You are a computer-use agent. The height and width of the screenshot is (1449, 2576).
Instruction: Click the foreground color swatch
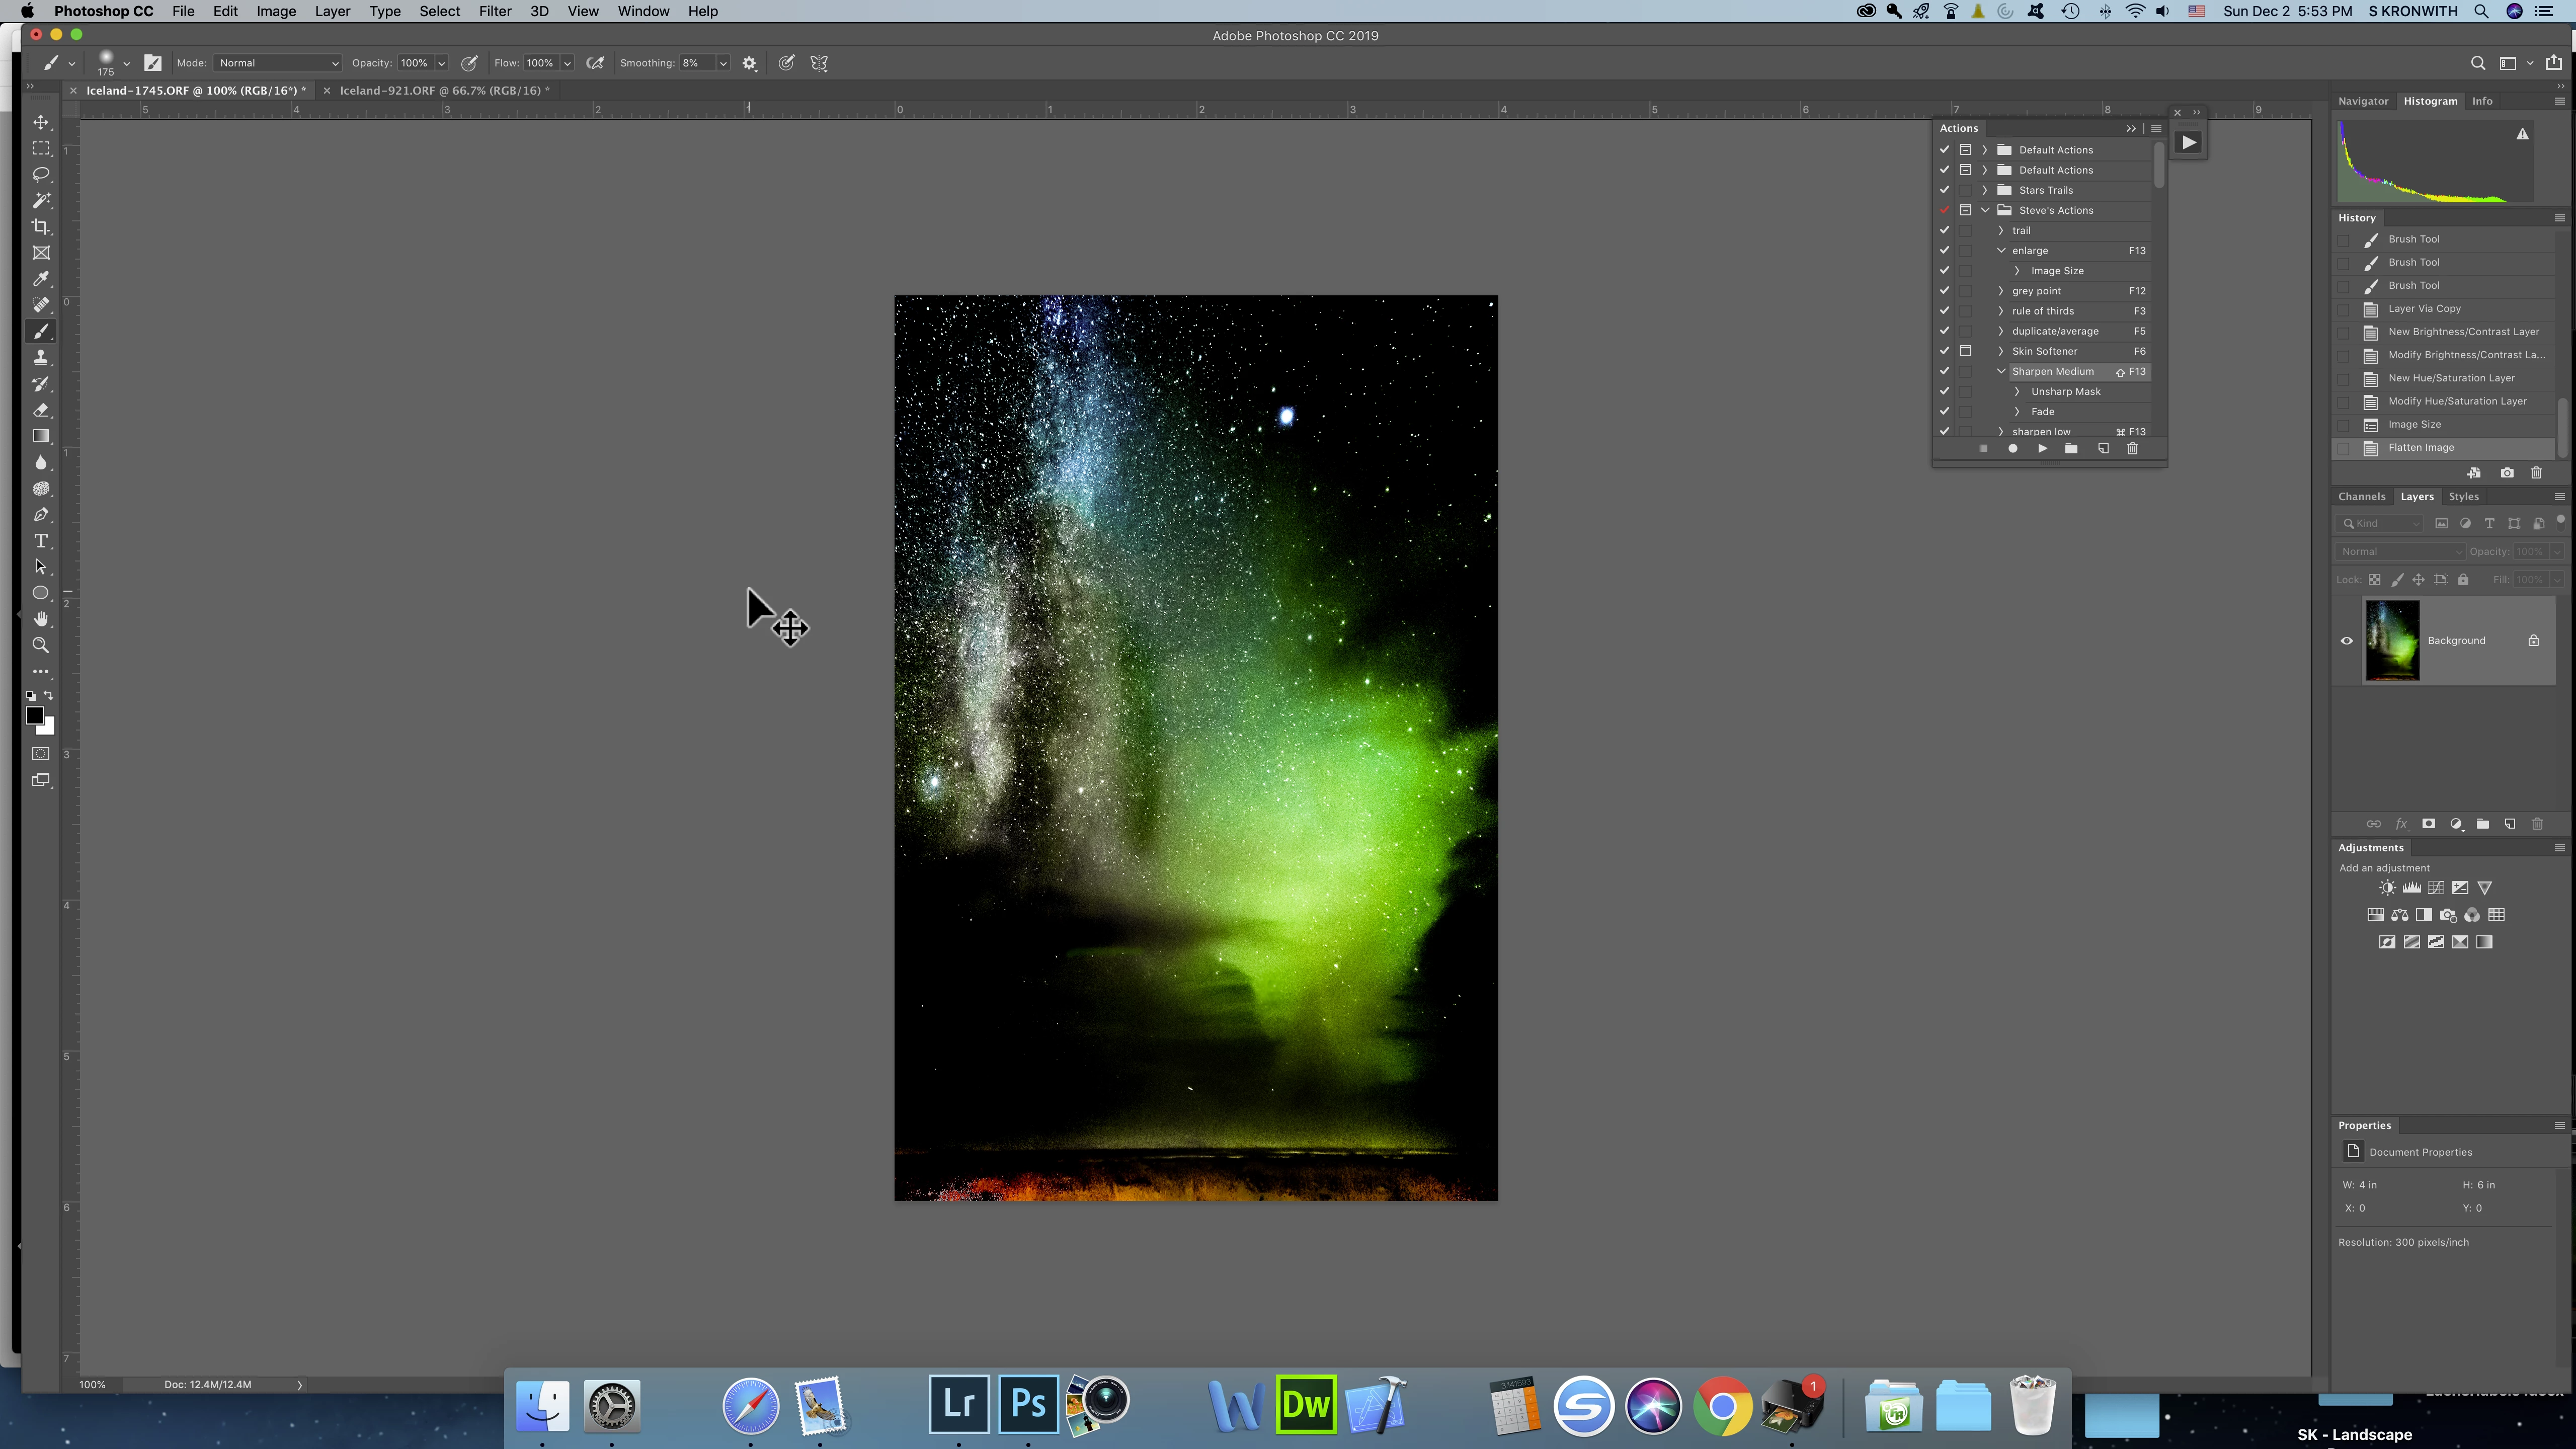tap(34, 715)
